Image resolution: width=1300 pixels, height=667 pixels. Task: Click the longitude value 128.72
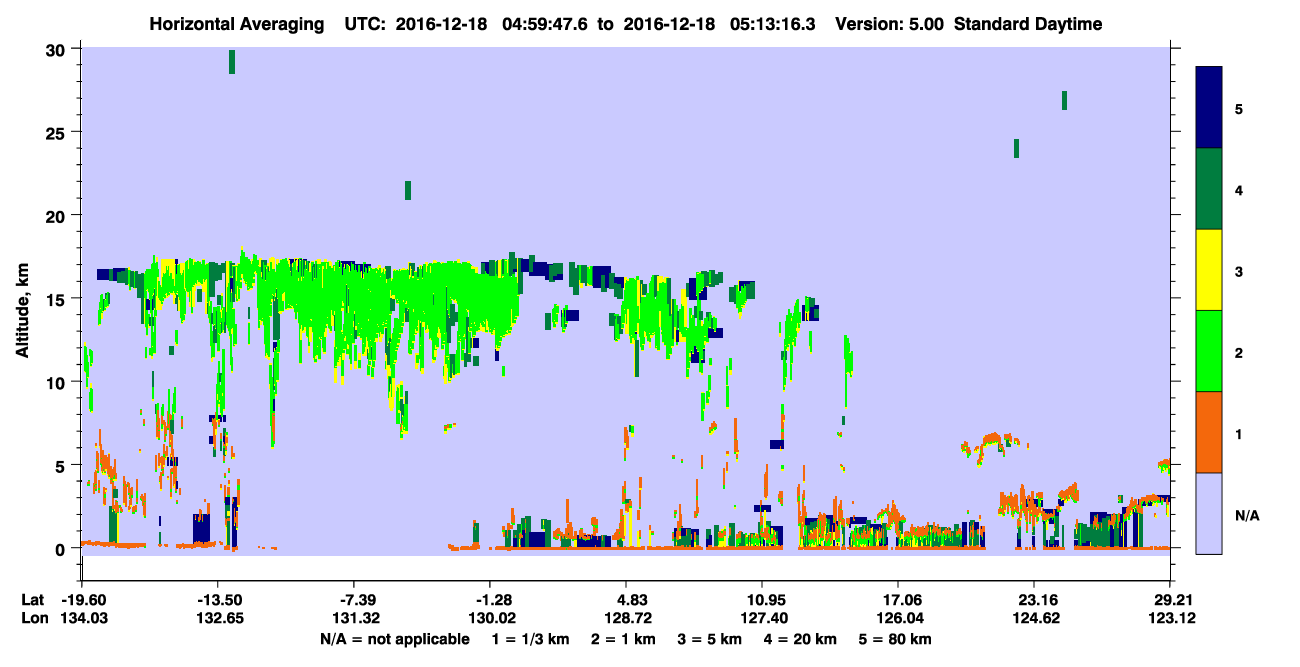(626, 618)
